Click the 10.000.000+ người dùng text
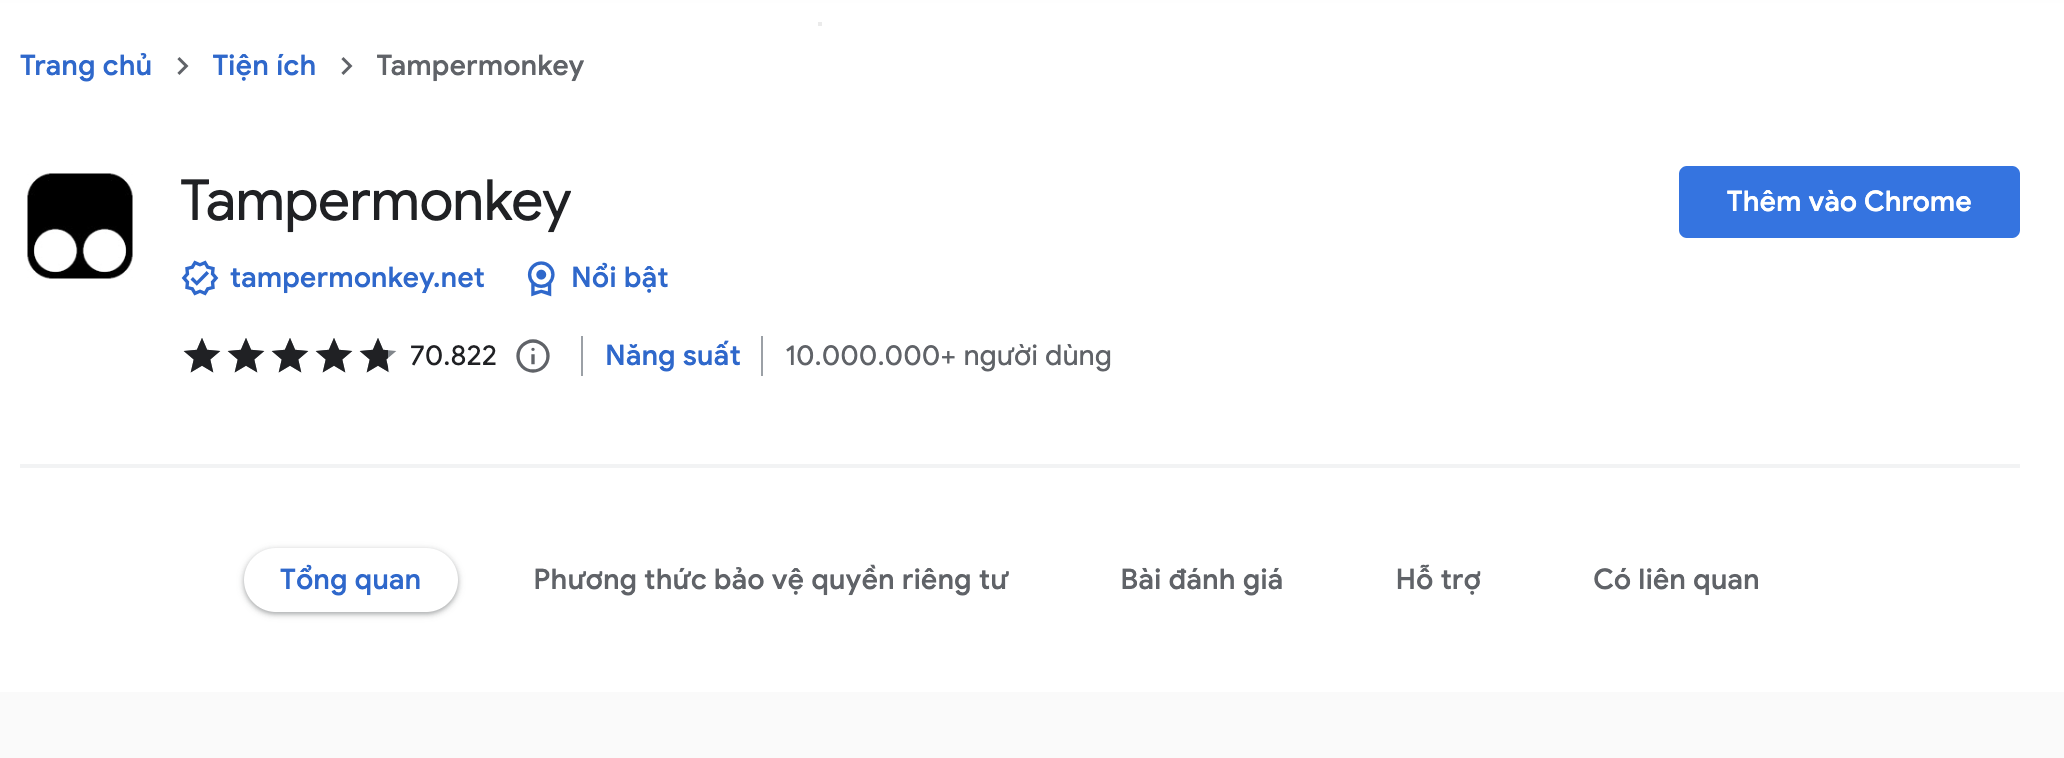The image size is (2064, 758). click(948, 356)
